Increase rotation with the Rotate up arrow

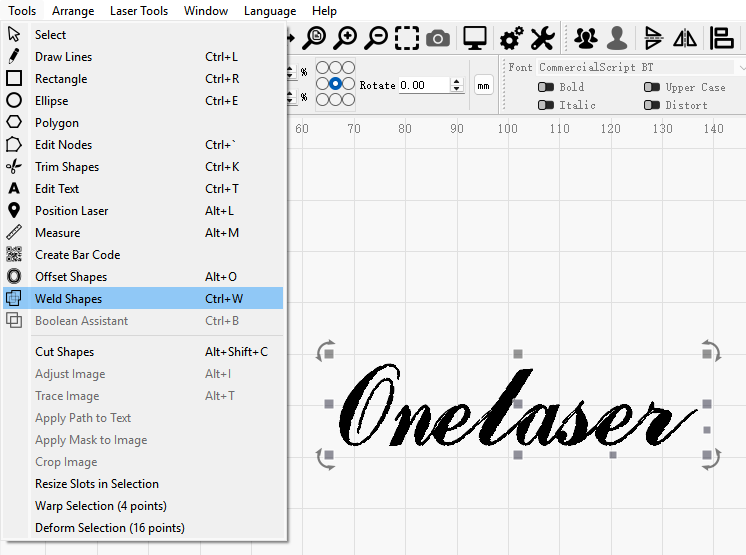pos(457,81)
